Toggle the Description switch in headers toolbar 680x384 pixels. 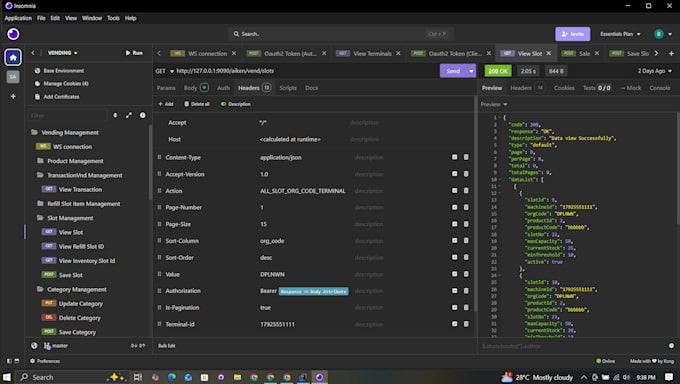pyautogui.click(x=223, y=104)
